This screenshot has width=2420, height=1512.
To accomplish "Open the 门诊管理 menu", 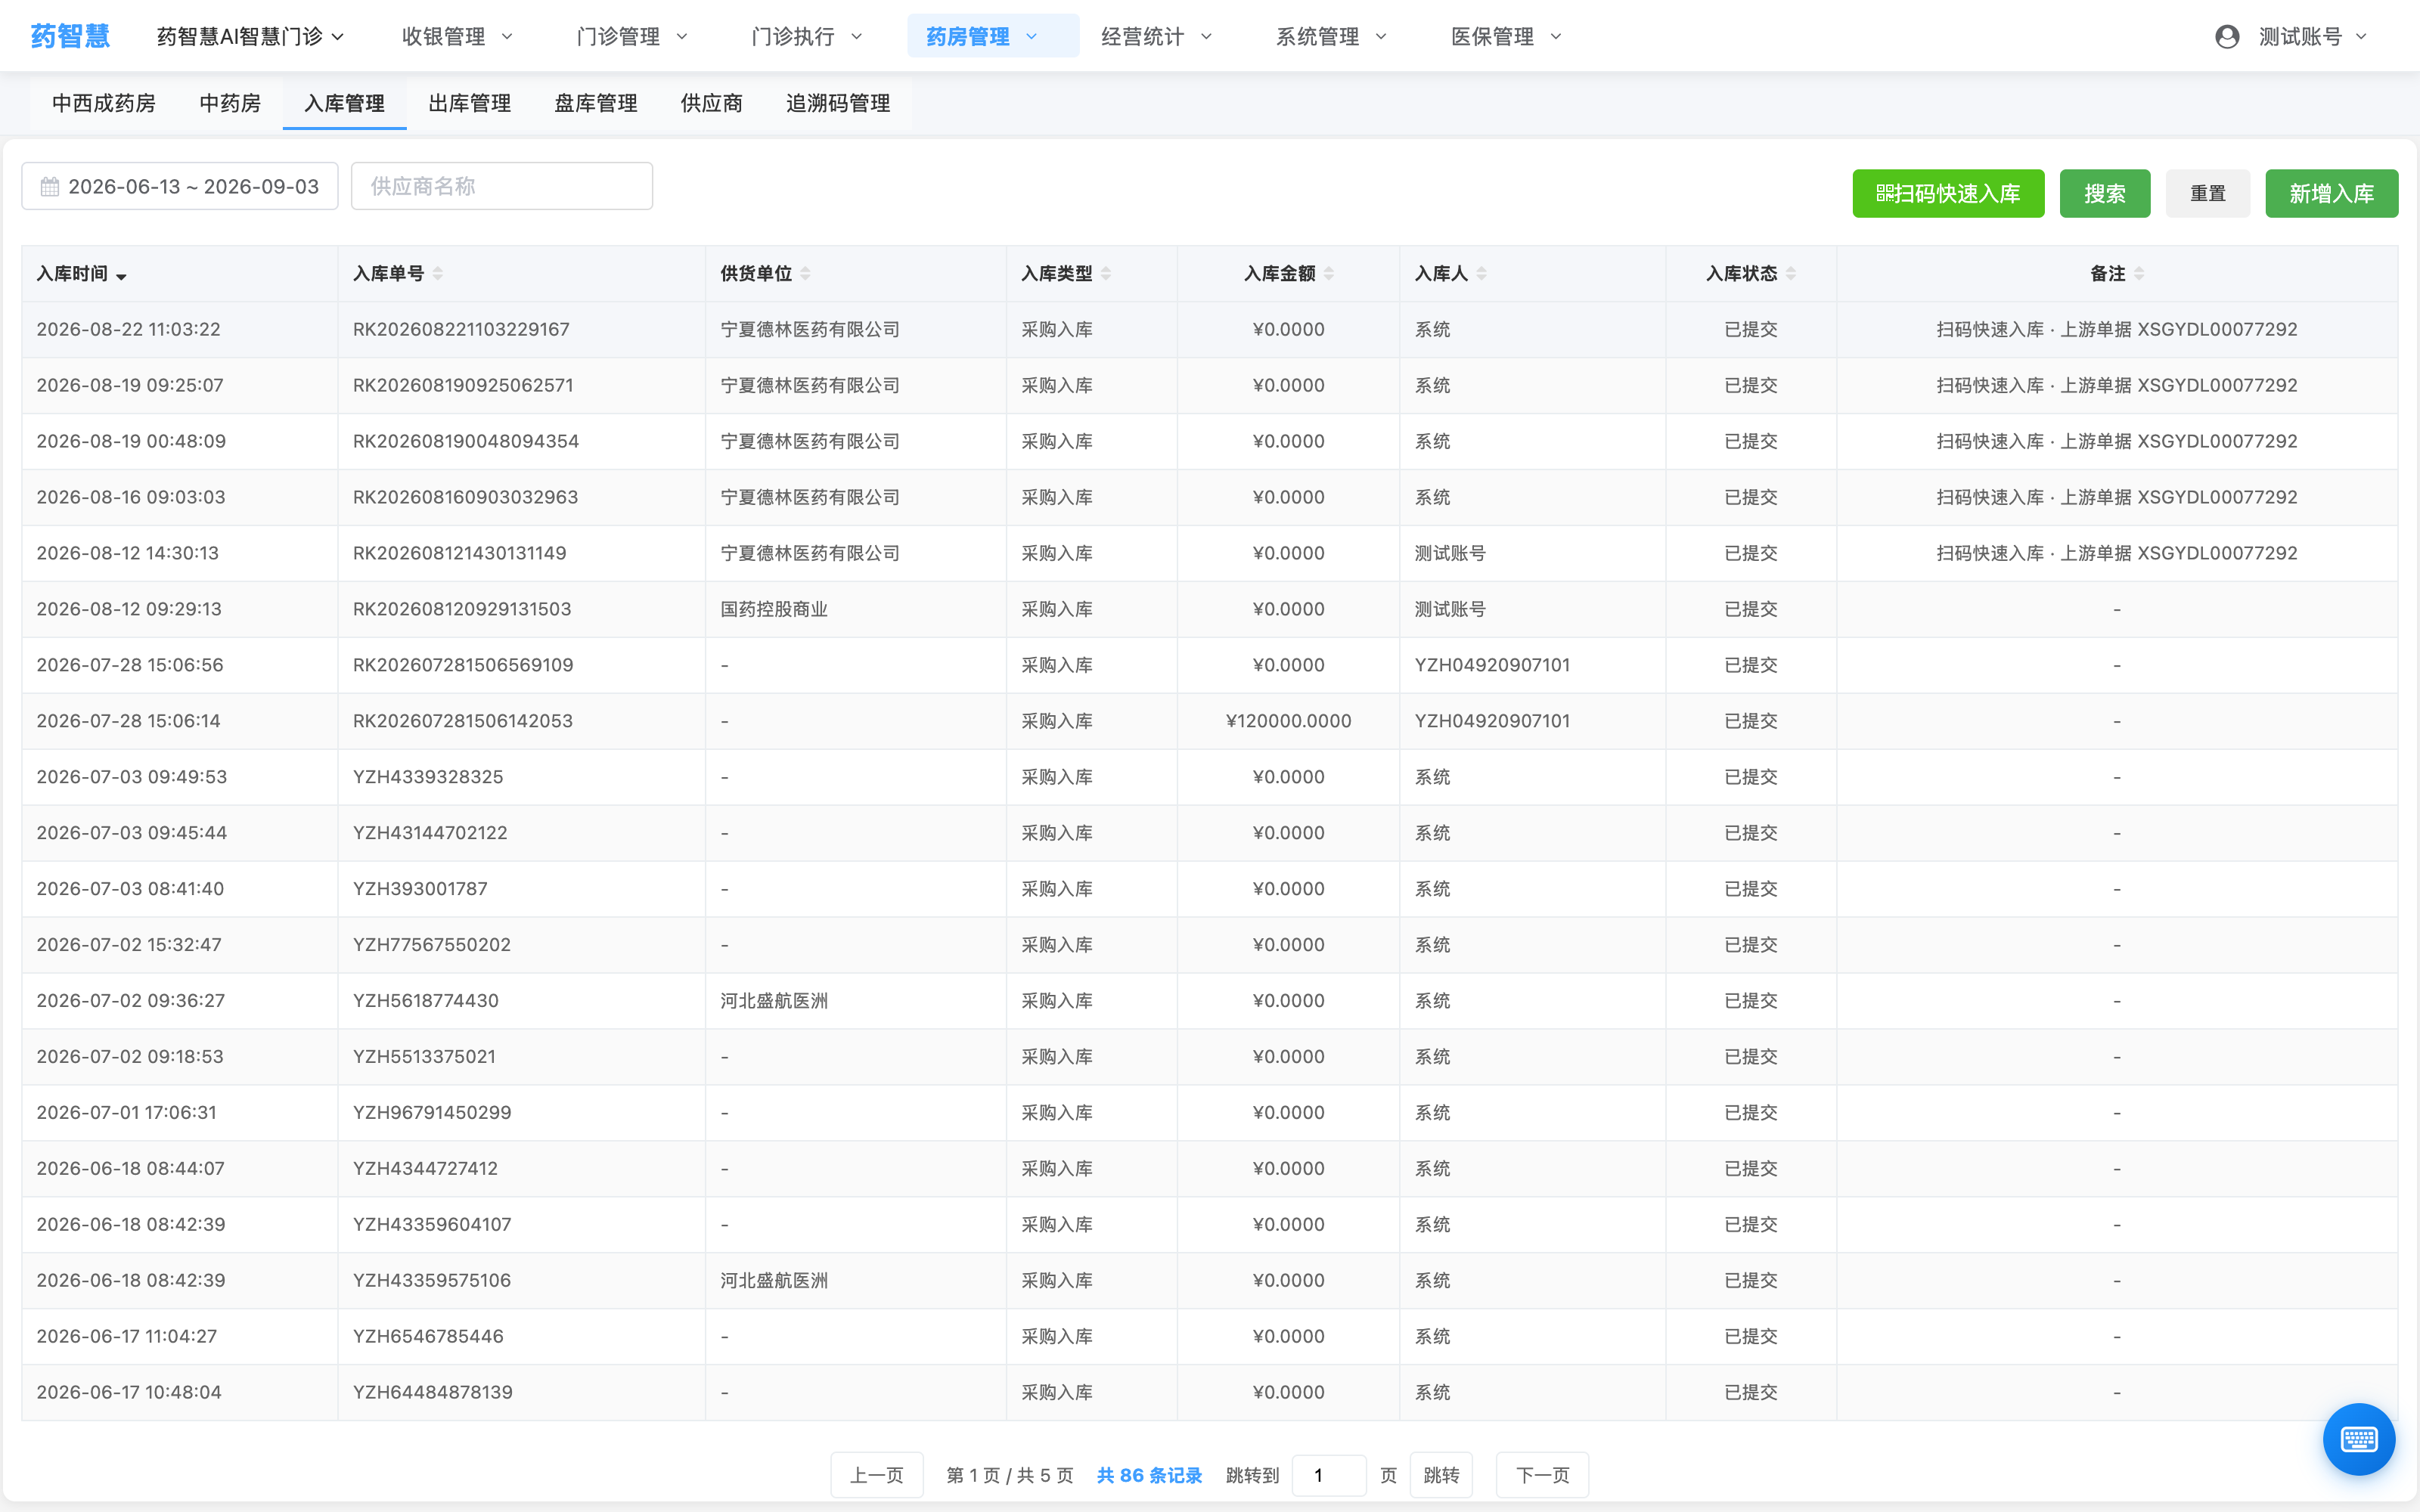I will click(632, 37).
